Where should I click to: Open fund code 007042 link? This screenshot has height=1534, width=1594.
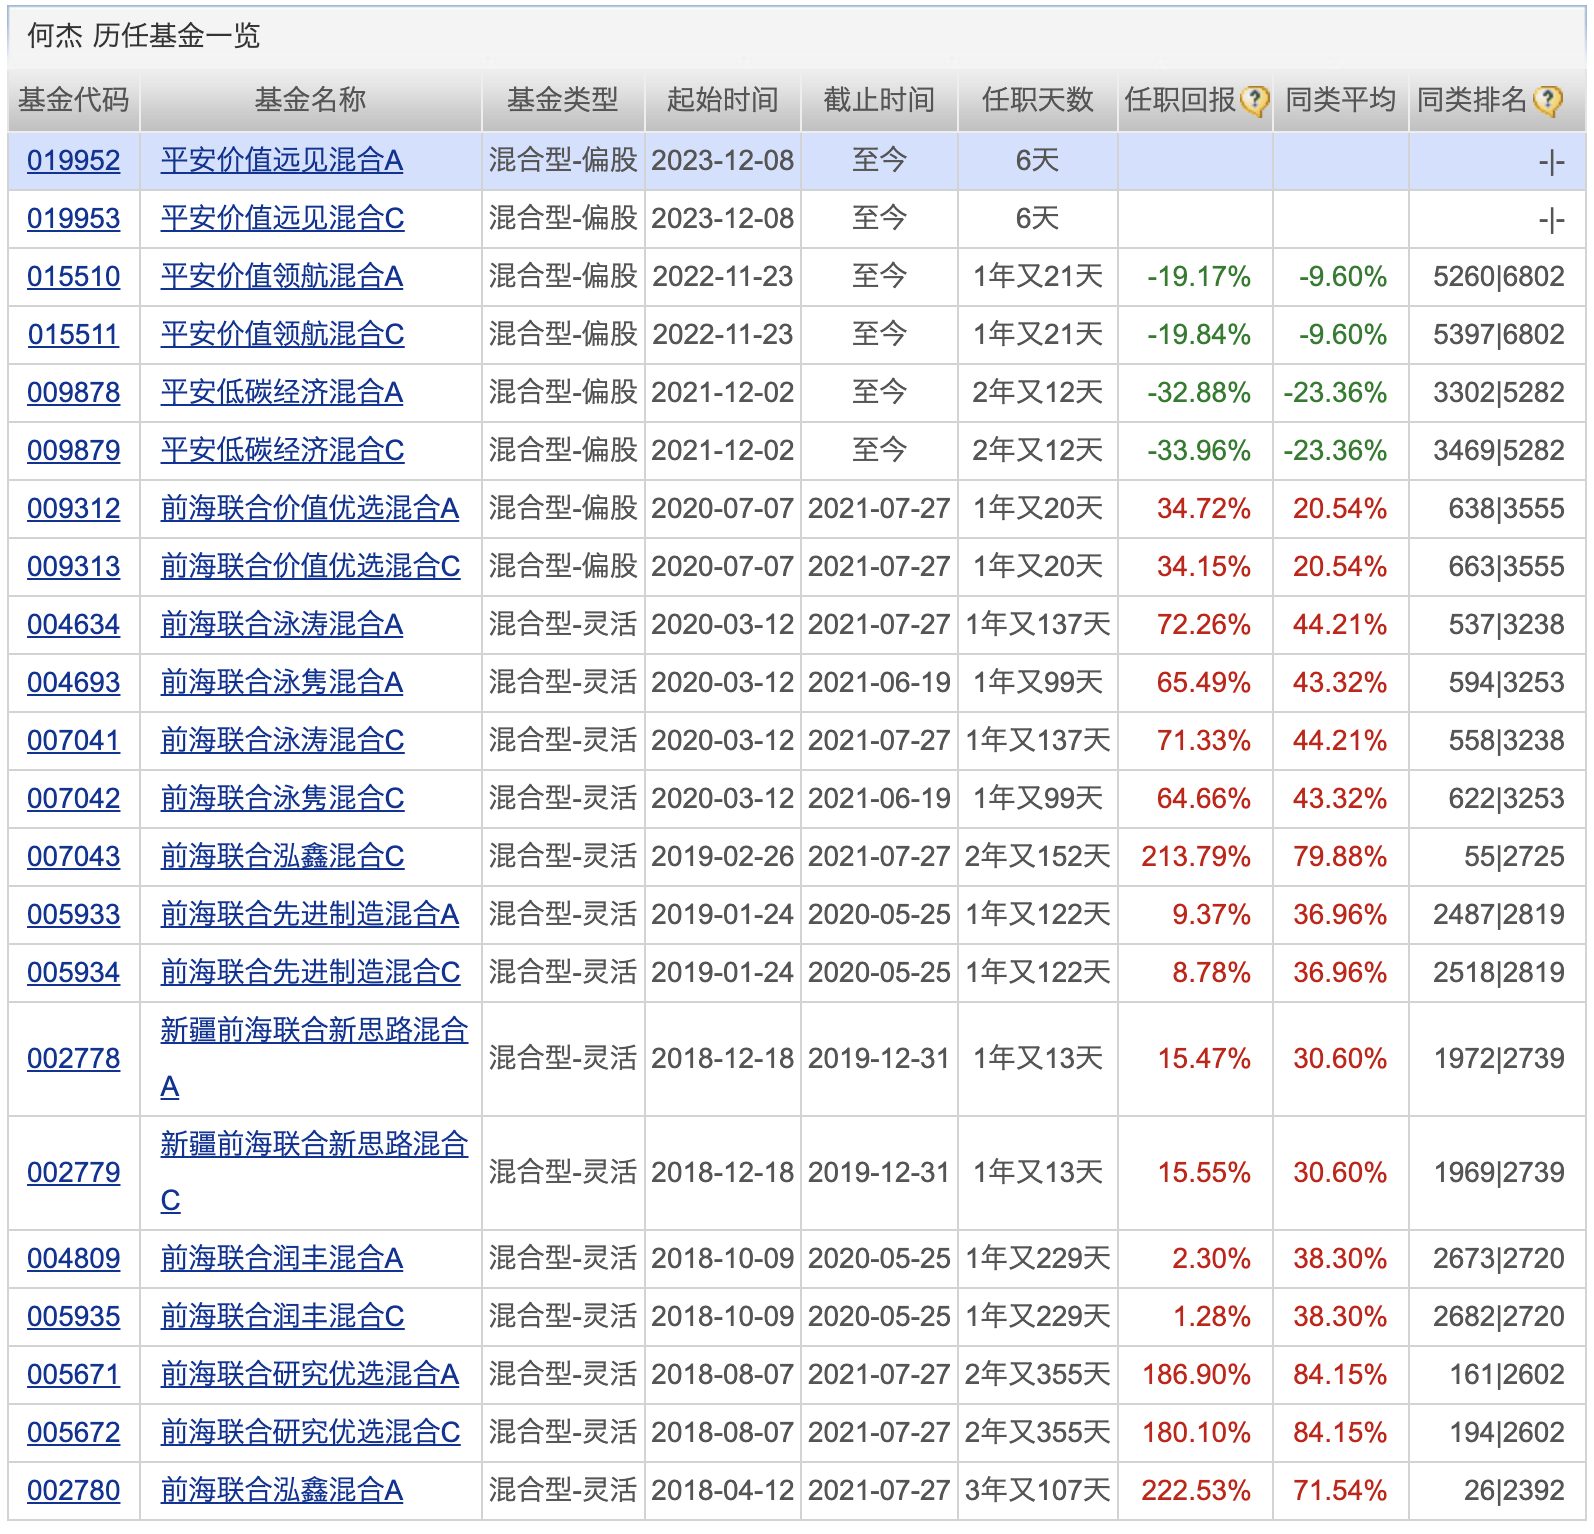click(74, 799)
